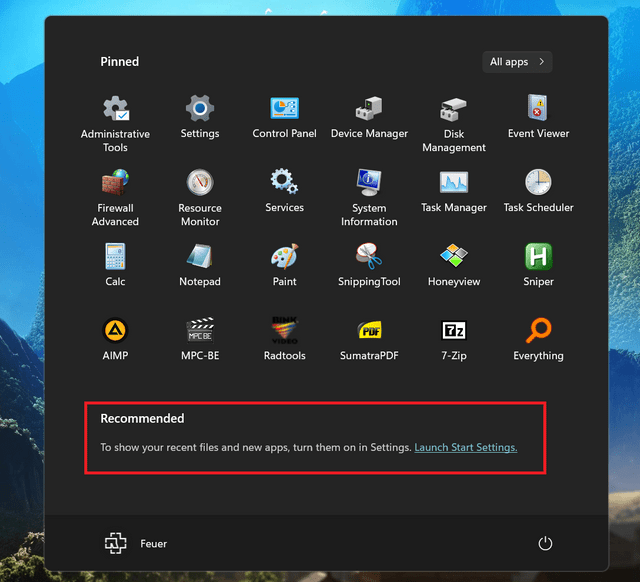This screenshot has height=582, width=640.
Task: Launch MPC-BE video player
Action: [x=200, y=339]
